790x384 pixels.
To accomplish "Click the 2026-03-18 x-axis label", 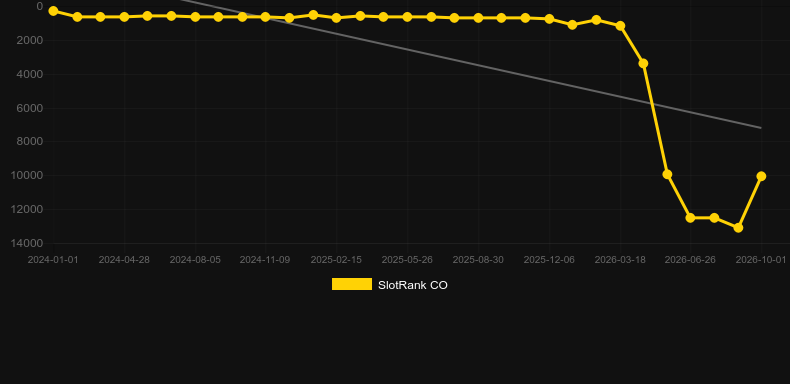I will pos(620,260).
